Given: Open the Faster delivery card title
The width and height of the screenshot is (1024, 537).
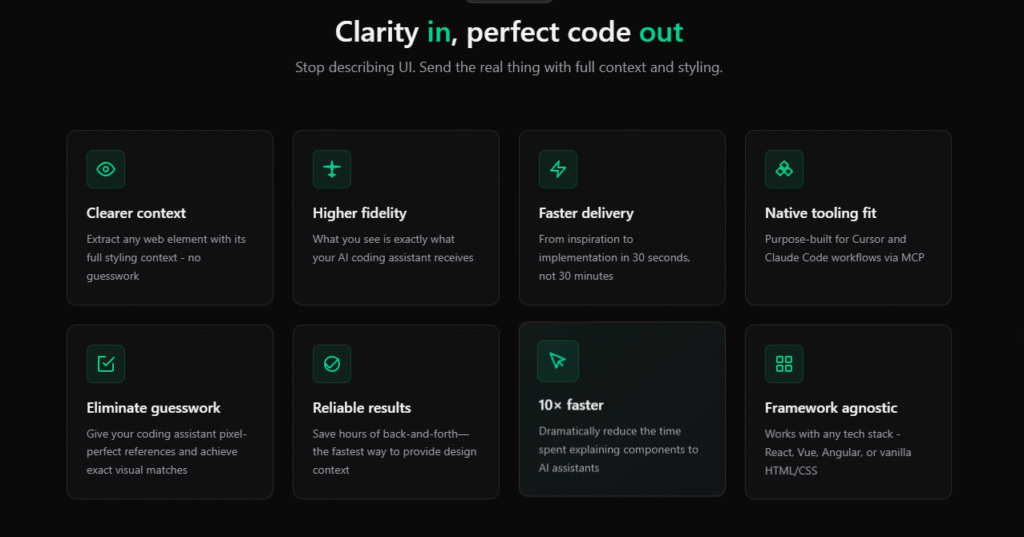Looking at the screenshot, I should coord(586,213).
